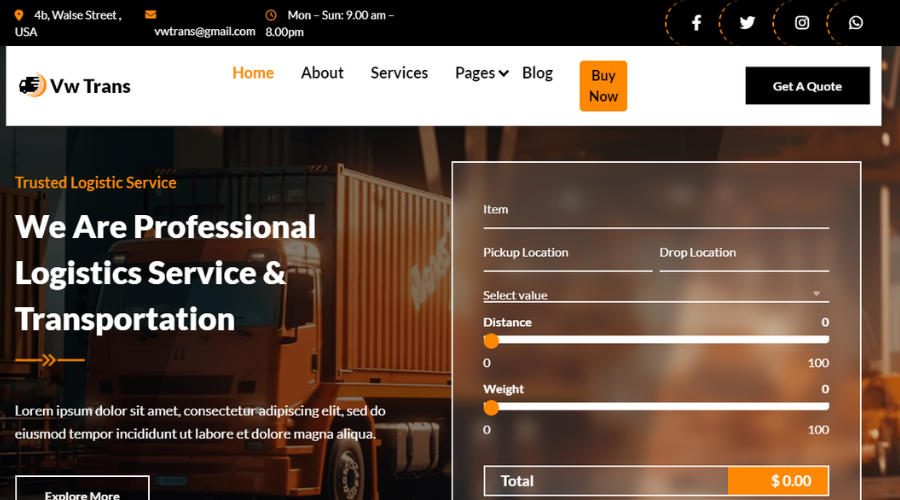Click the Vw Trans site title

90,86
